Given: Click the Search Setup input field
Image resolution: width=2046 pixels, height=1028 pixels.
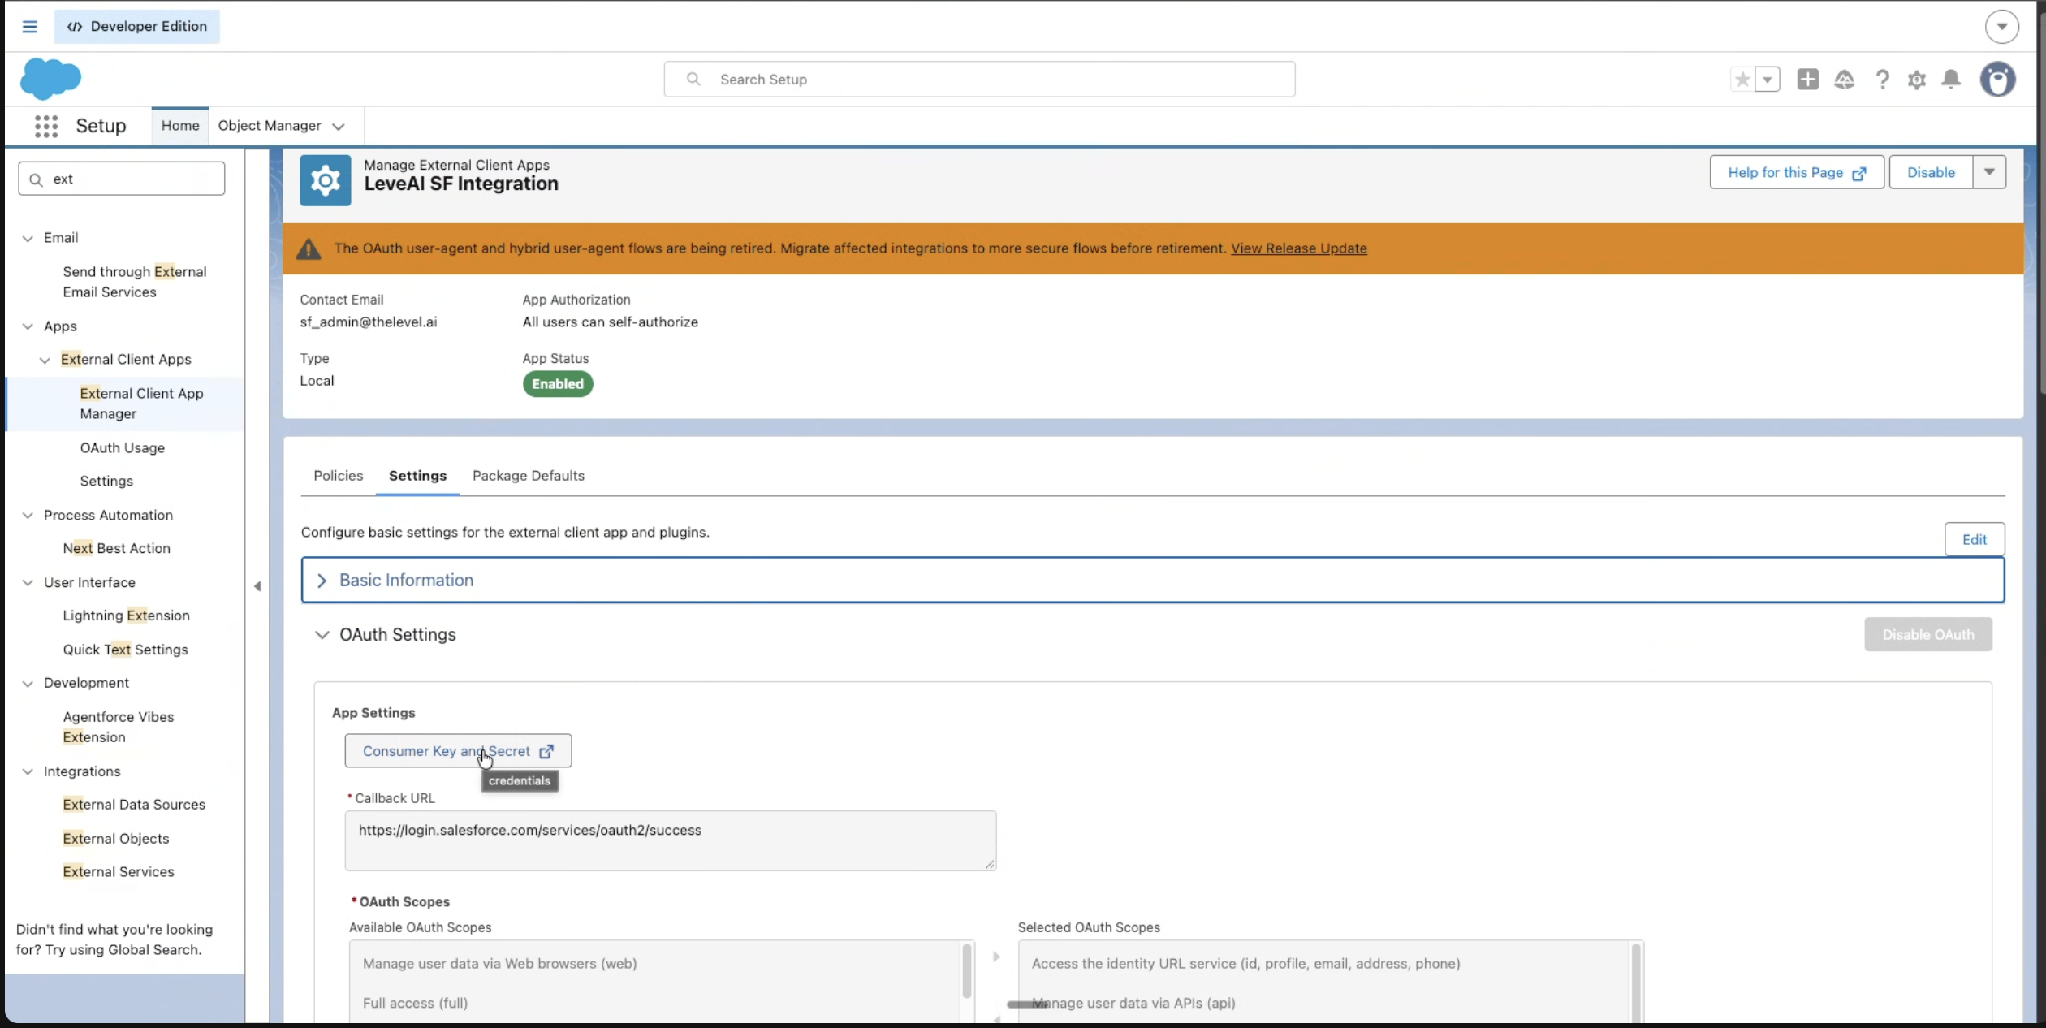Looking at the screenshot, I should click(x=979, y=79).
